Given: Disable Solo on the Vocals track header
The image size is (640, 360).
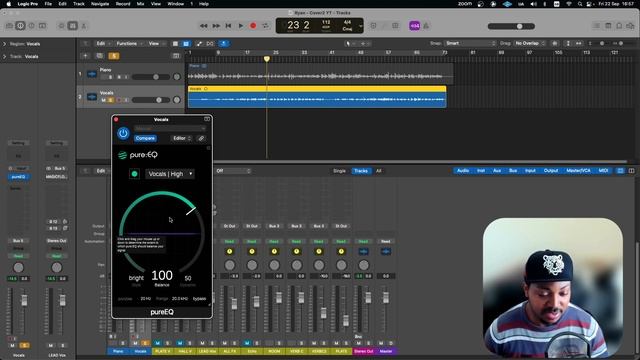Looking at the screenshot, I should coord(110,100).
